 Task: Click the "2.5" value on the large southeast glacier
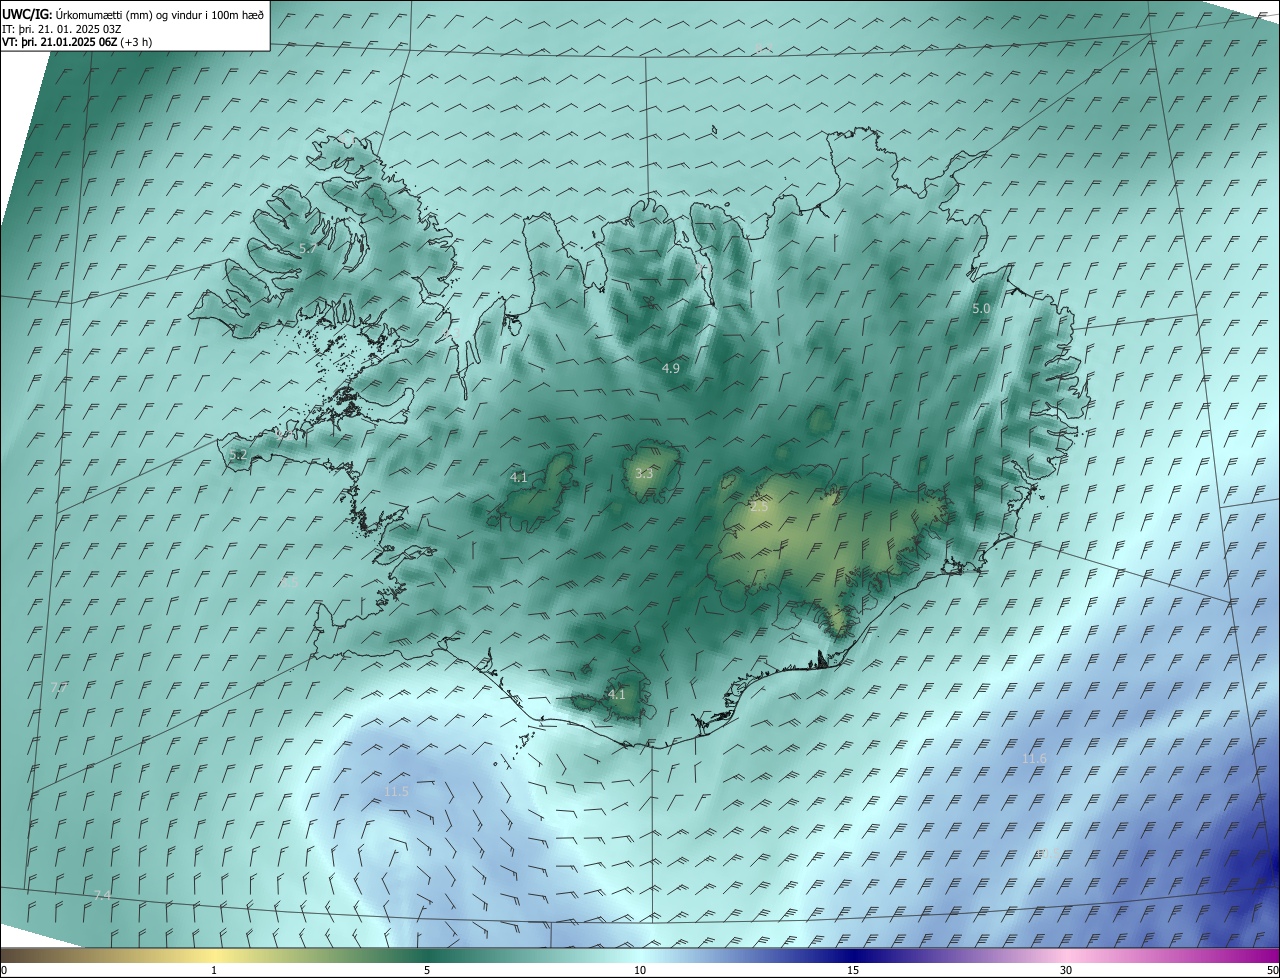click(759, 508)
